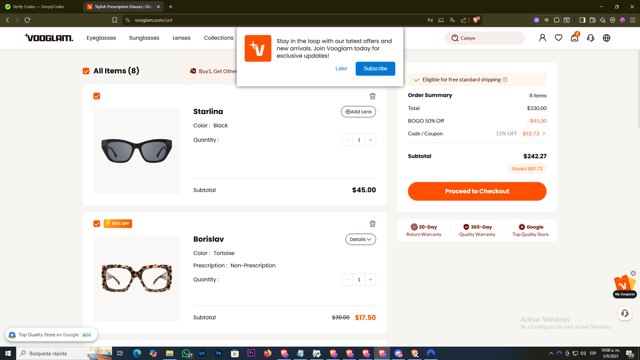Increase the Starlina quantity

tap(370, 140)
